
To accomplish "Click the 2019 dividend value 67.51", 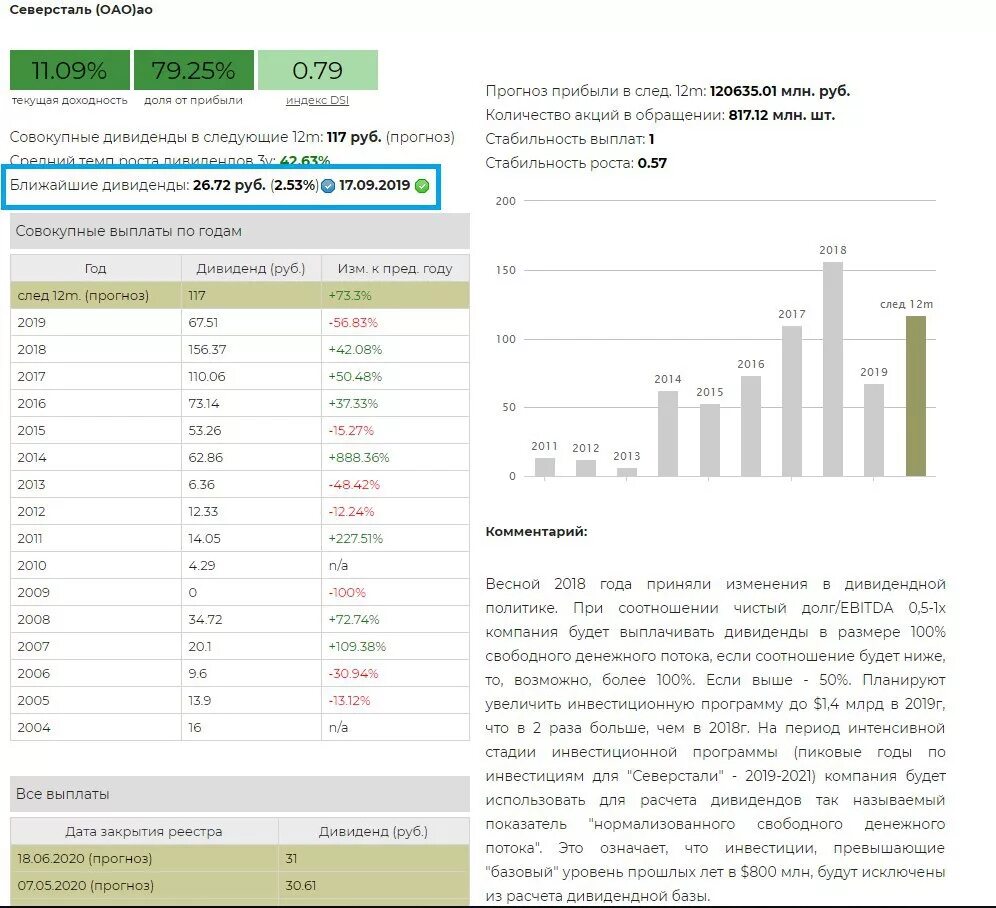I will 203,322.
